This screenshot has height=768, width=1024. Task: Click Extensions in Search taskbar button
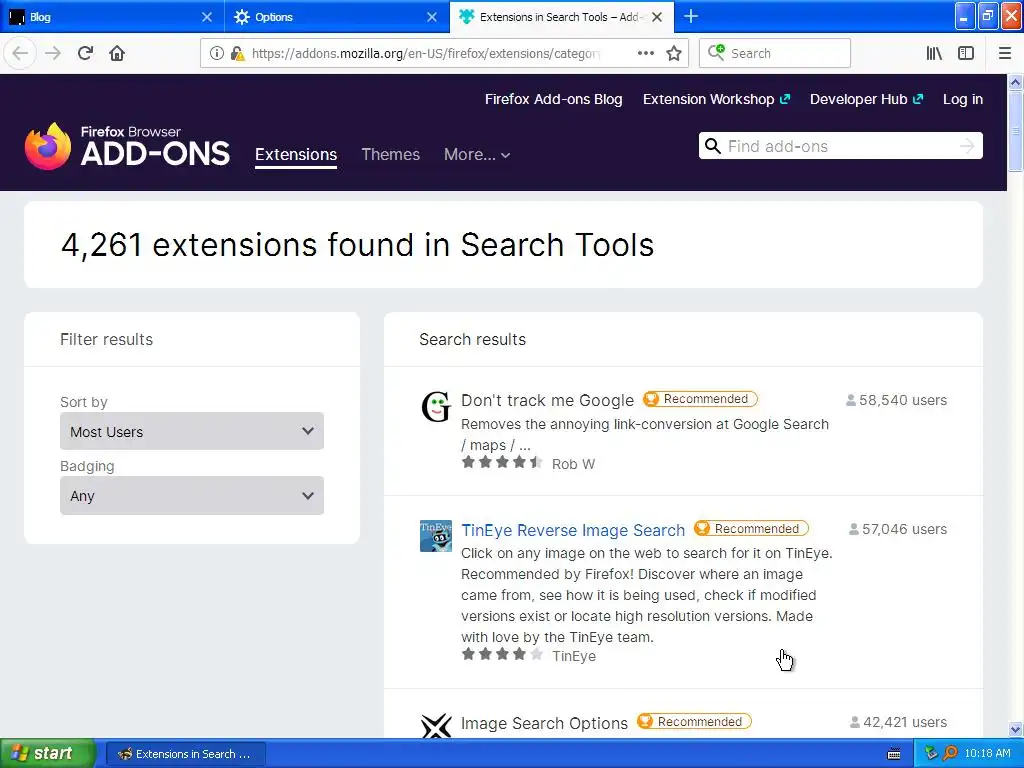click(x=185, y=754)
